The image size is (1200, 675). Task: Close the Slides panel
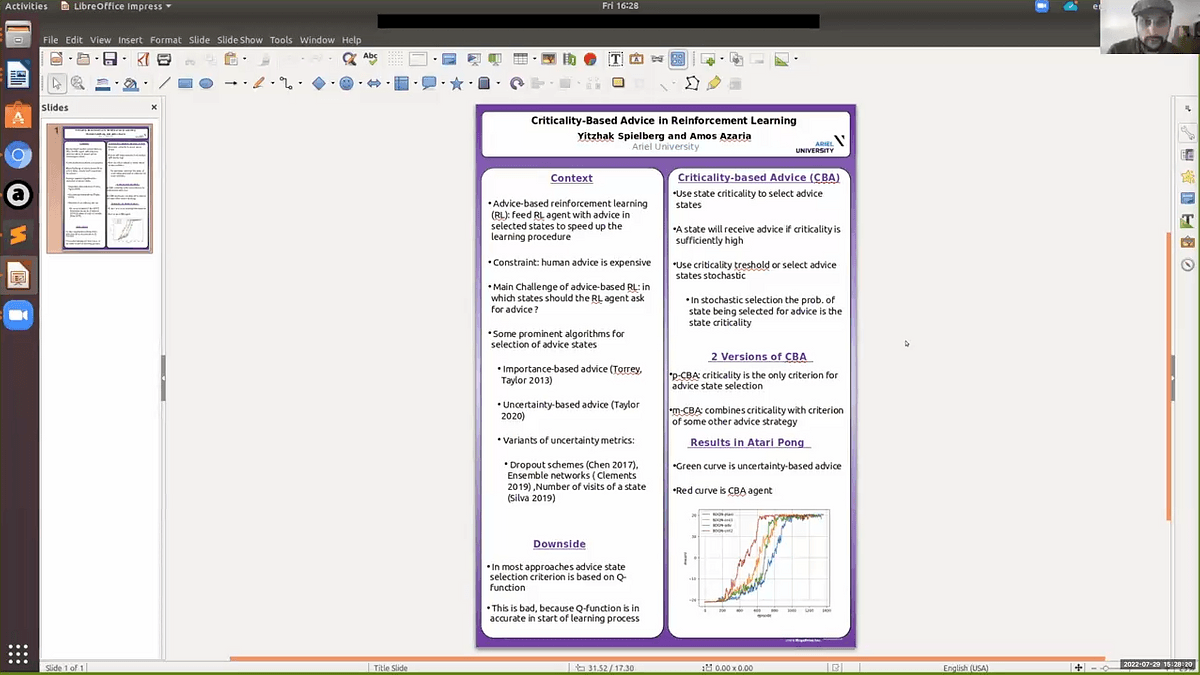[154, 107]
